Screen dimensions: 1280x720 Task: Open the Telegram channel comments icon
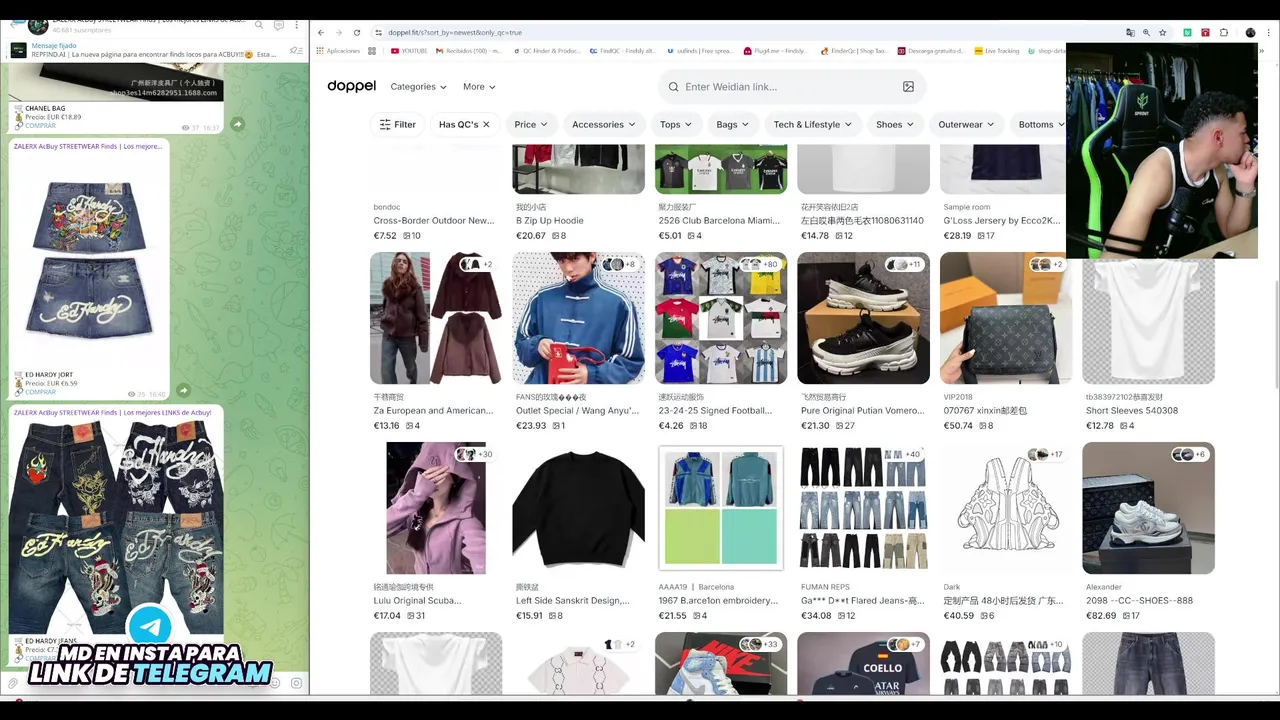[278, 24]
